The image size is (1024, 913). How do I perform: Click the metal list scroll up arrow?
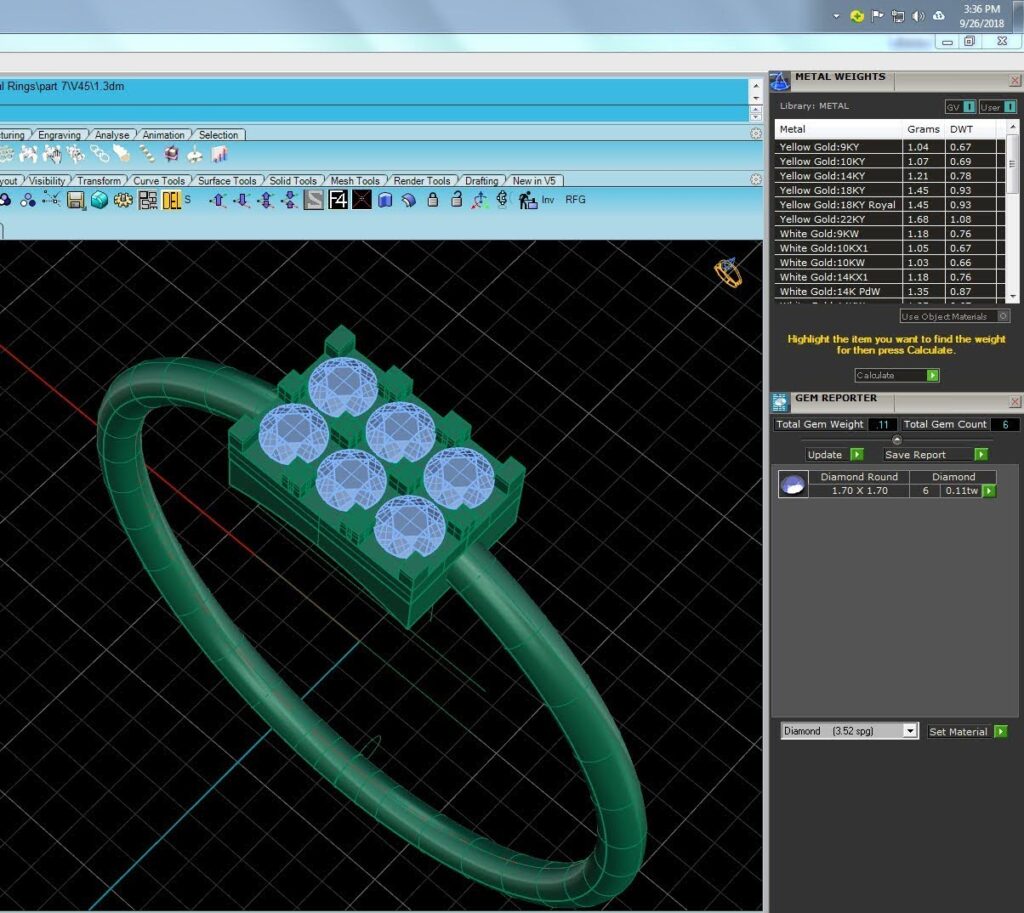click(x=1013, y=126)
